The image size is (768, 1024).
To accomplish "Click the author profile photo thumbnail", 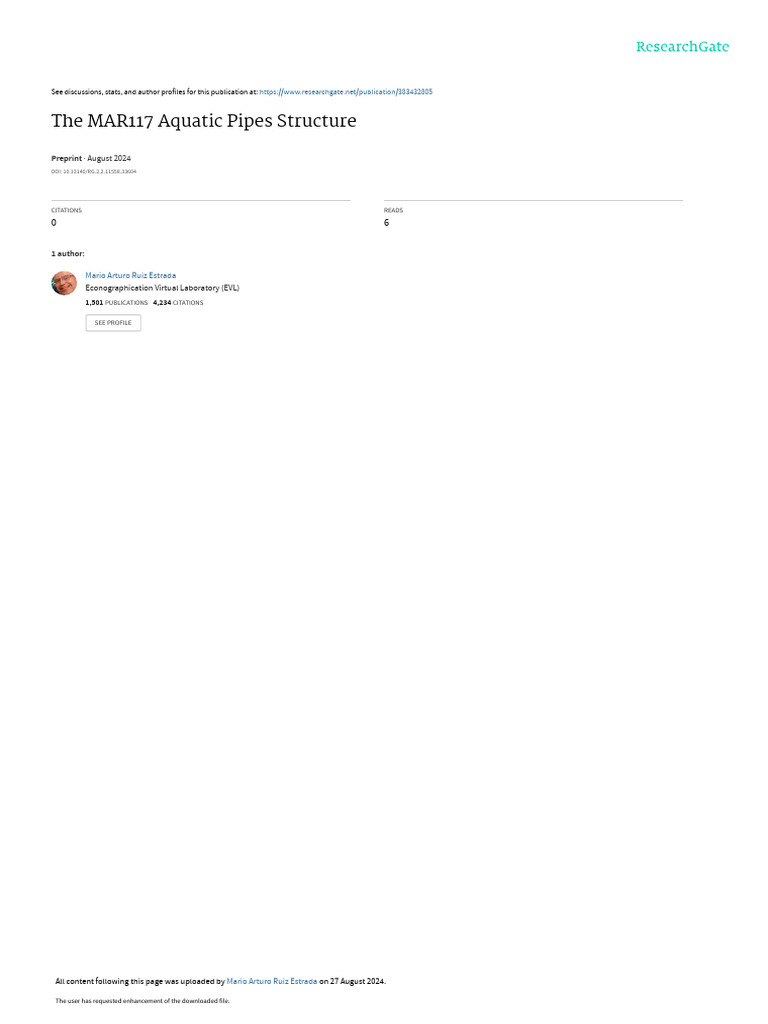I will click(64, 283).
